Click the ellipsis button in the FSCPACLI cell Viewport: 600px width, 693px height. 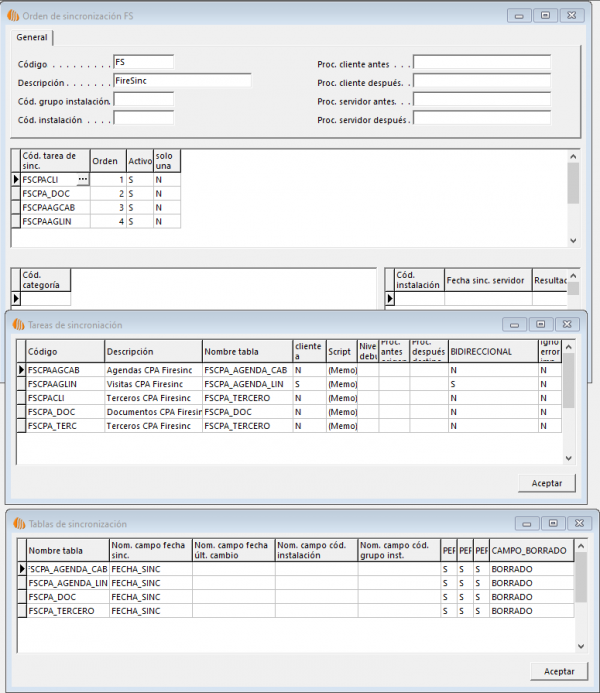[83, 179]
